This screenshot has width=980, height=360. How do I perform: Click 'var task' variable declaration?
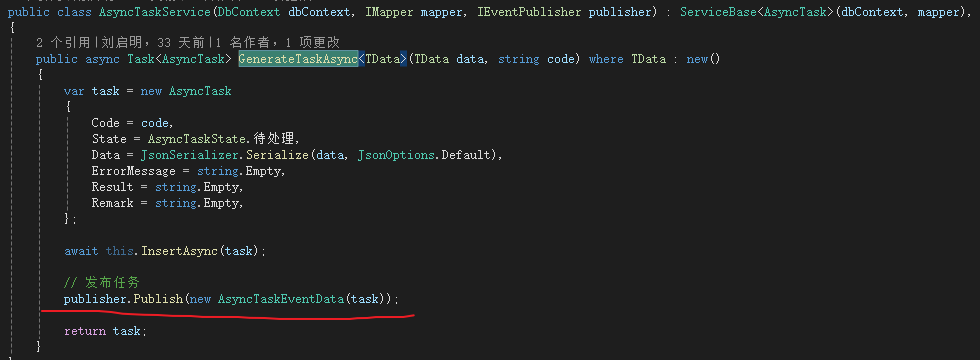click(x=92, y=91)
